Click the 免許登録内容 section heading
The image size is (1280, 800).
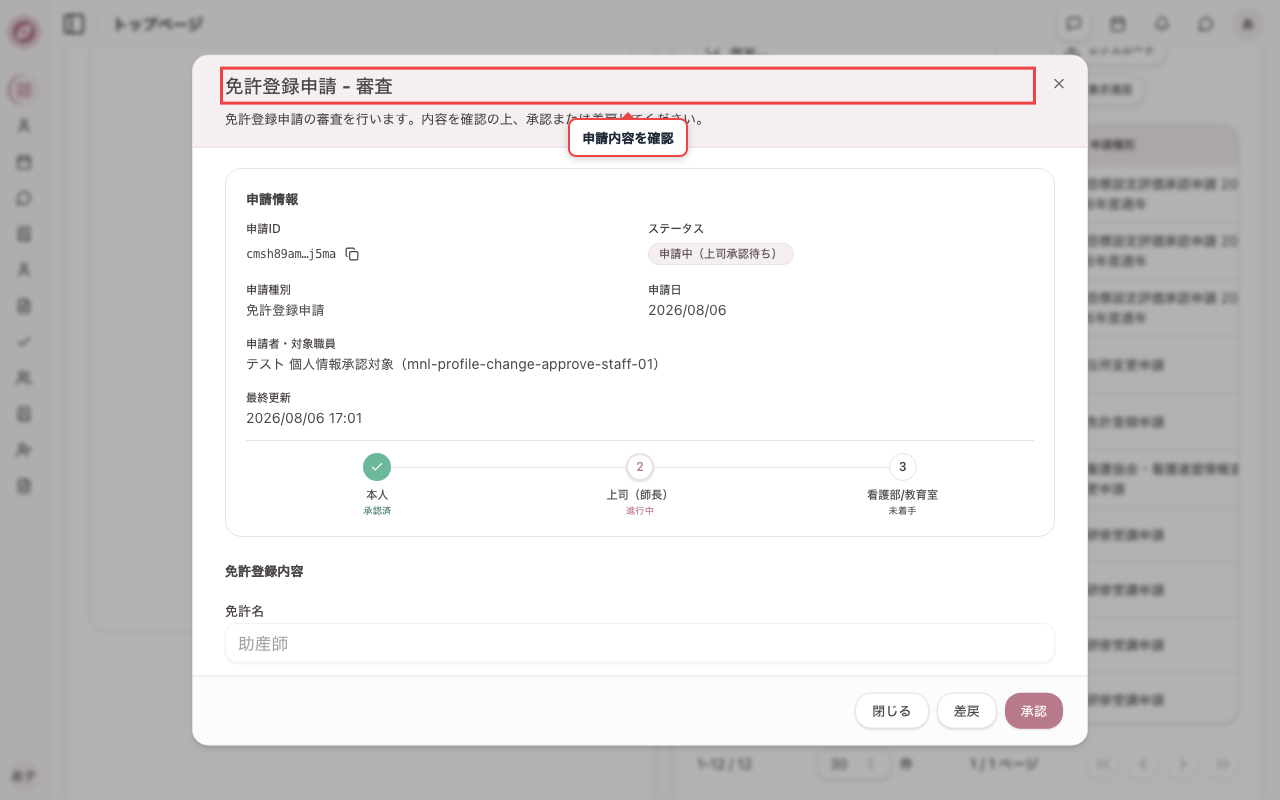(x=264, y=572)
